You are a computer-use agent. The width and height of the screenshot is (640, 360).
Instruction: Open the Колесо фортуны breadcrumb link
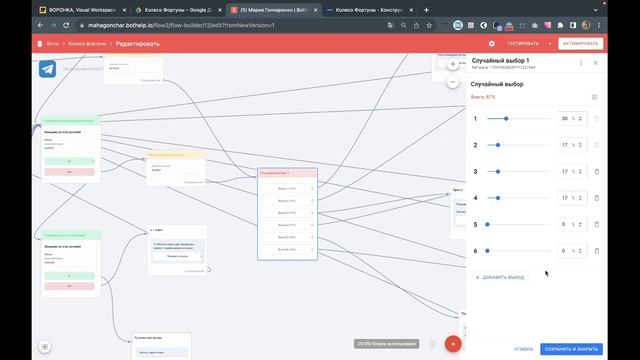click(87, 44)
